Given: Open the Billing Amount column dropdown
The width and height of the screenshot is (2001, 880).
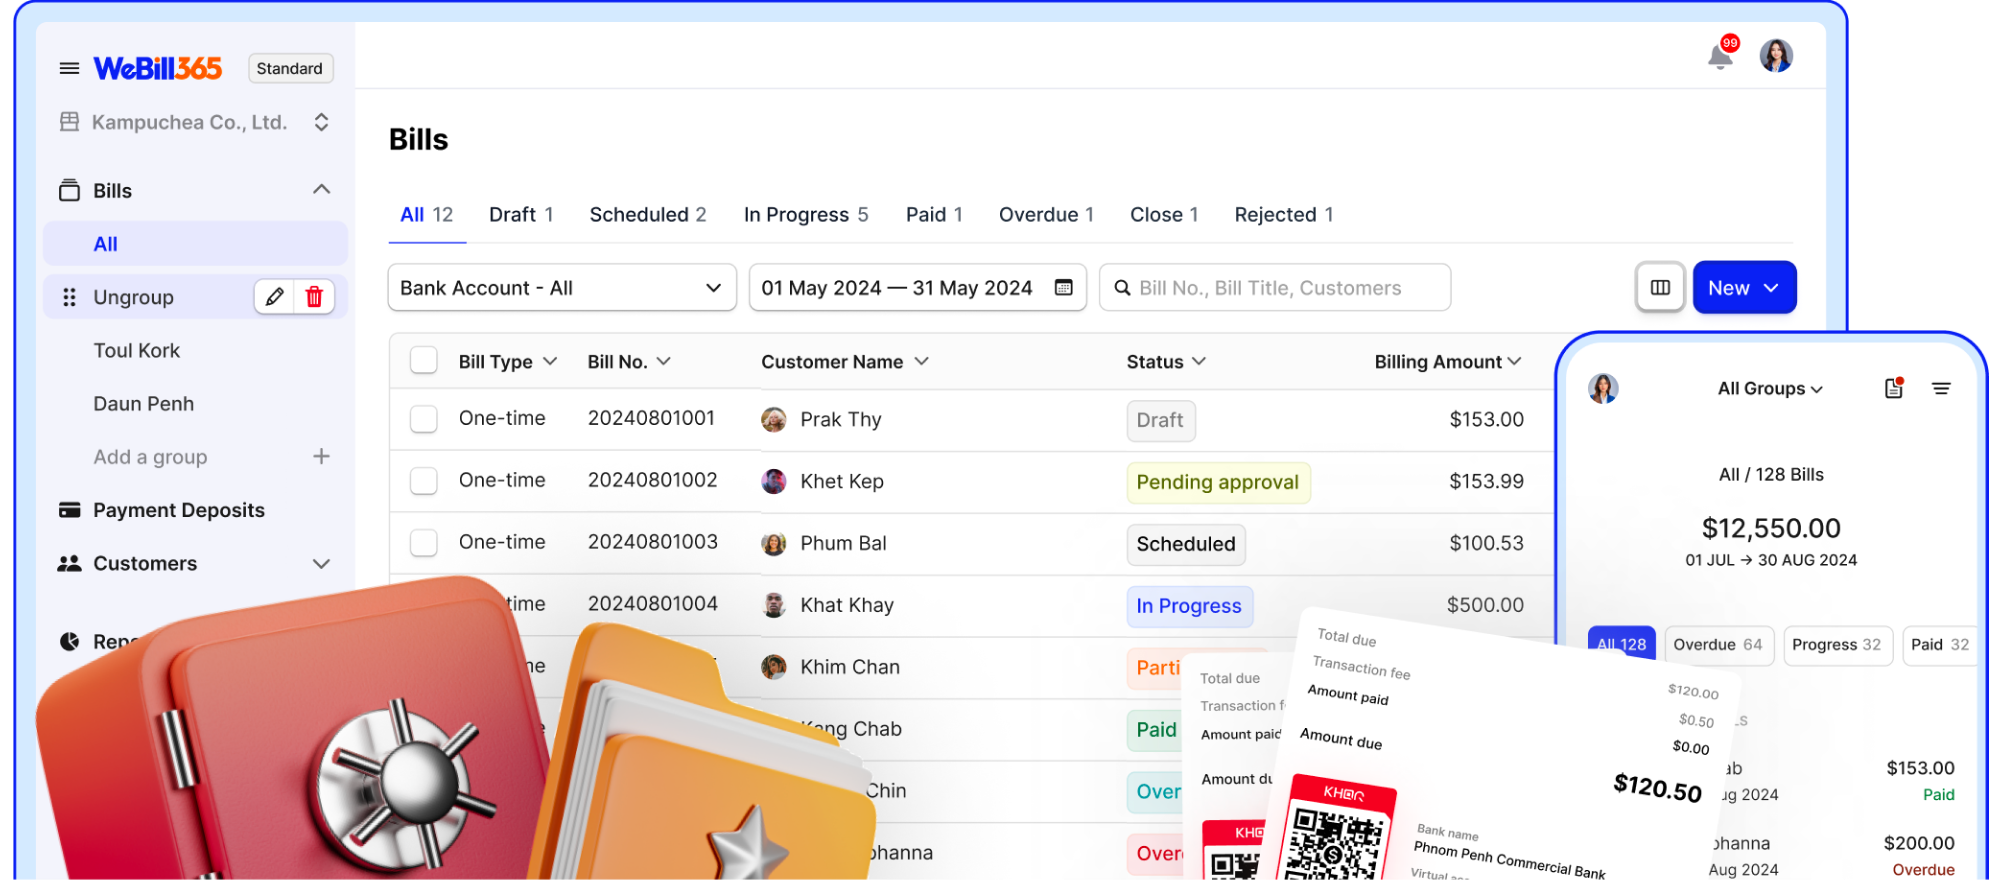Looking at the screenshot, I should coord(1514,361).
